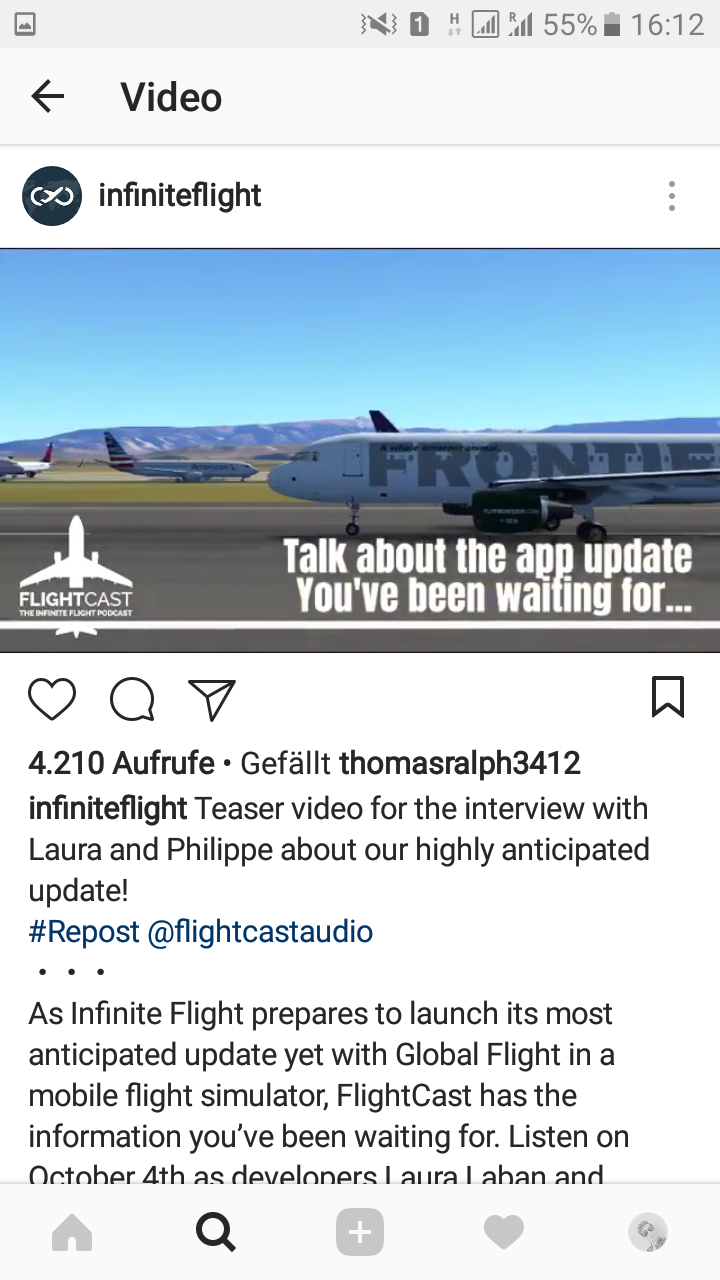Open the infiniteflight profile picture

coord(52,196)
